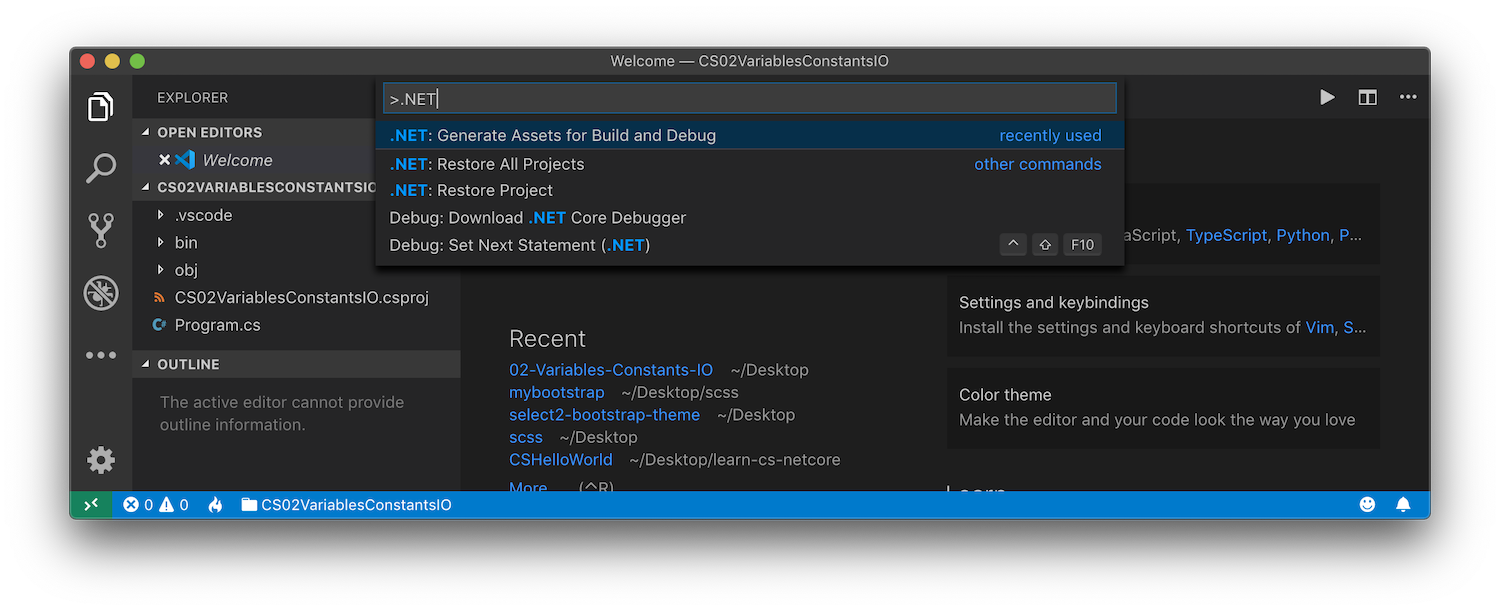Screen dimensions: 1500x611
Task: Expand the .vscode folder
Action: (x=203, y=215)
